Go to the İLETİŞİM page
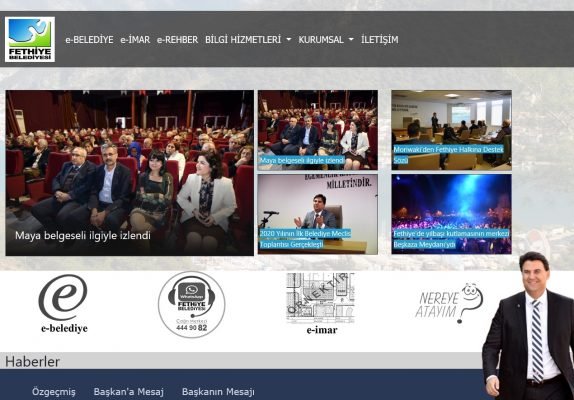 tap(380, 40)
